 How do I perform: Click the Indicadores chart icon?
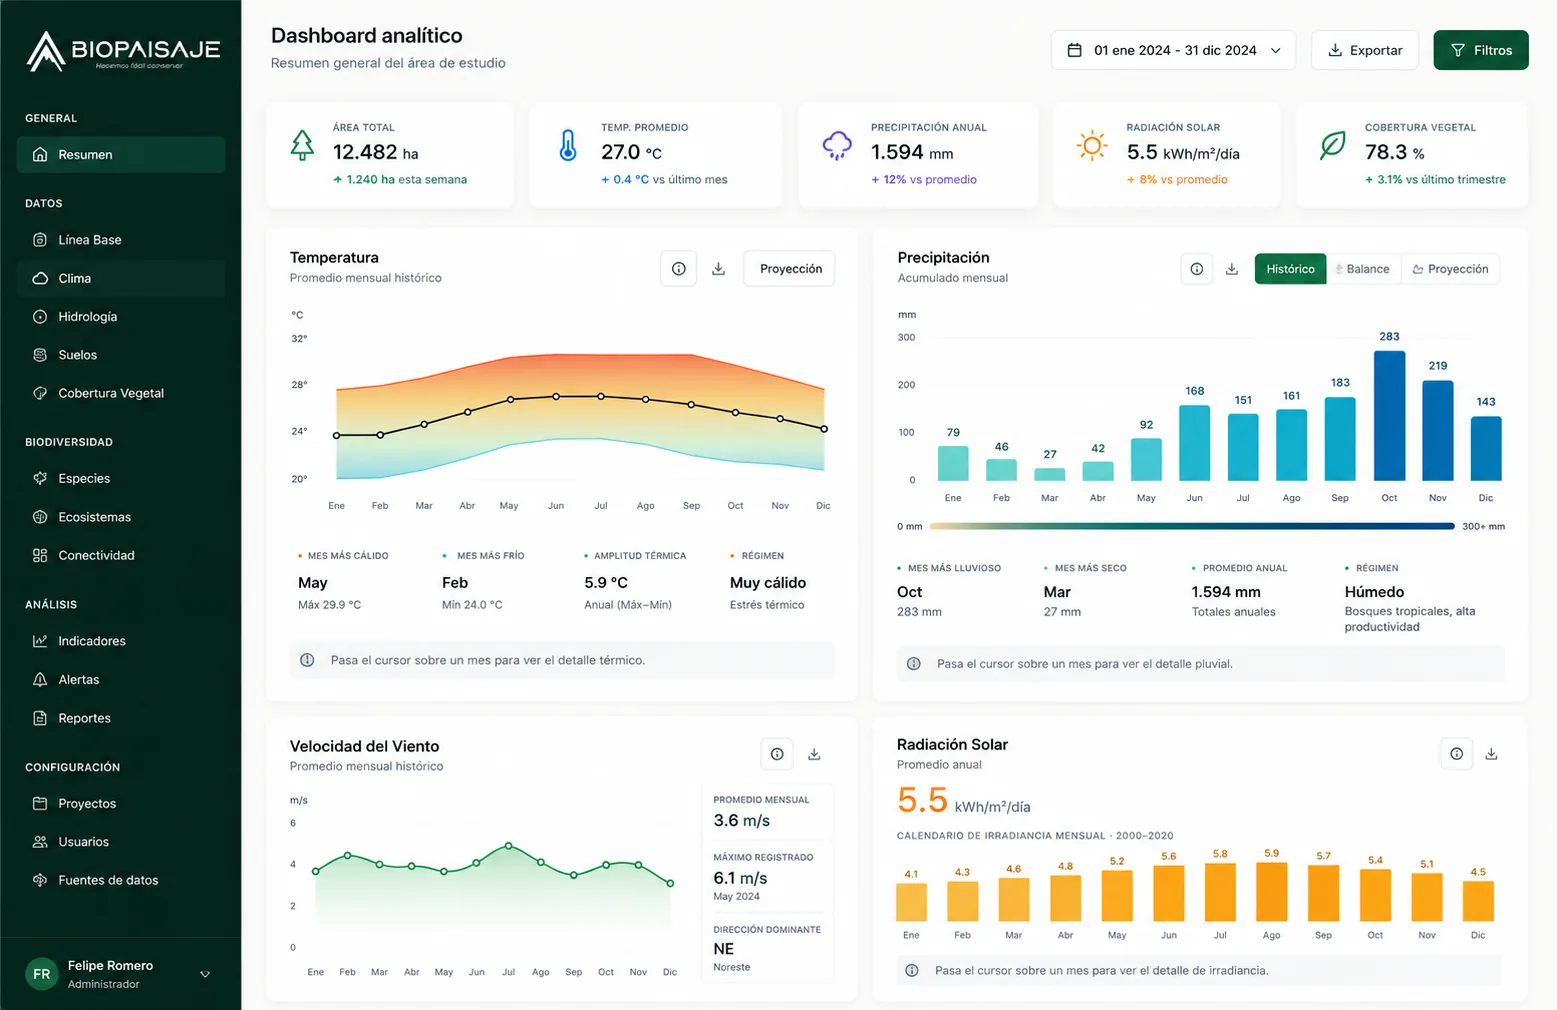(x=40, y=641)
